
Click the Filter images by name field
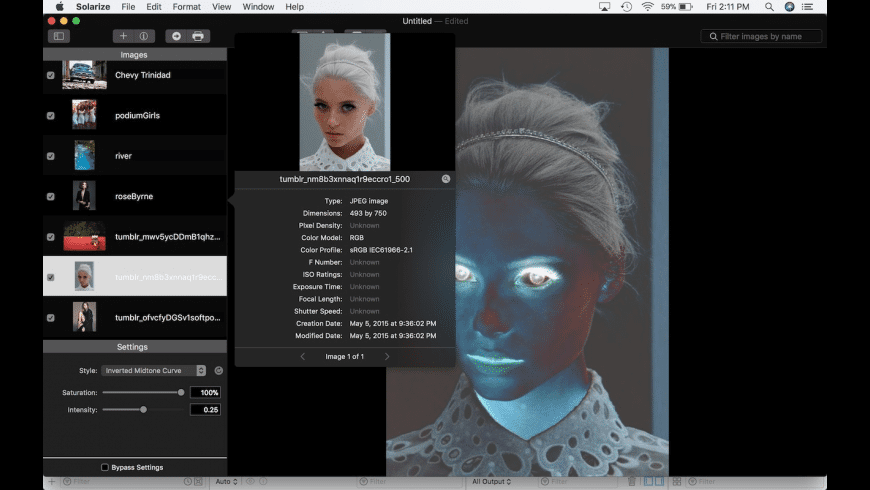coord(762,36)
